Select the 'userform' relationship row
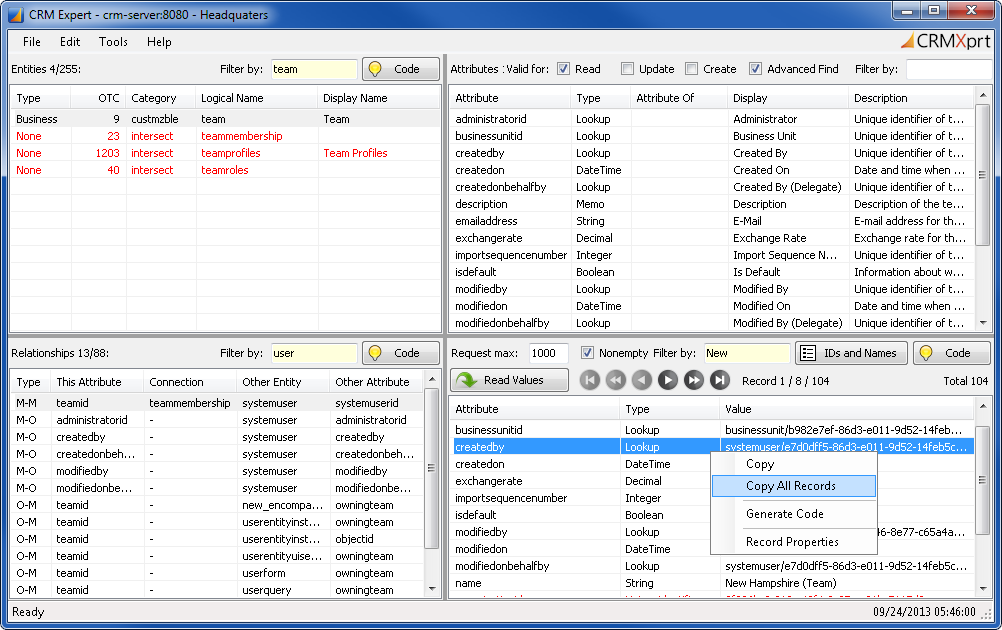 pos(217,573)
